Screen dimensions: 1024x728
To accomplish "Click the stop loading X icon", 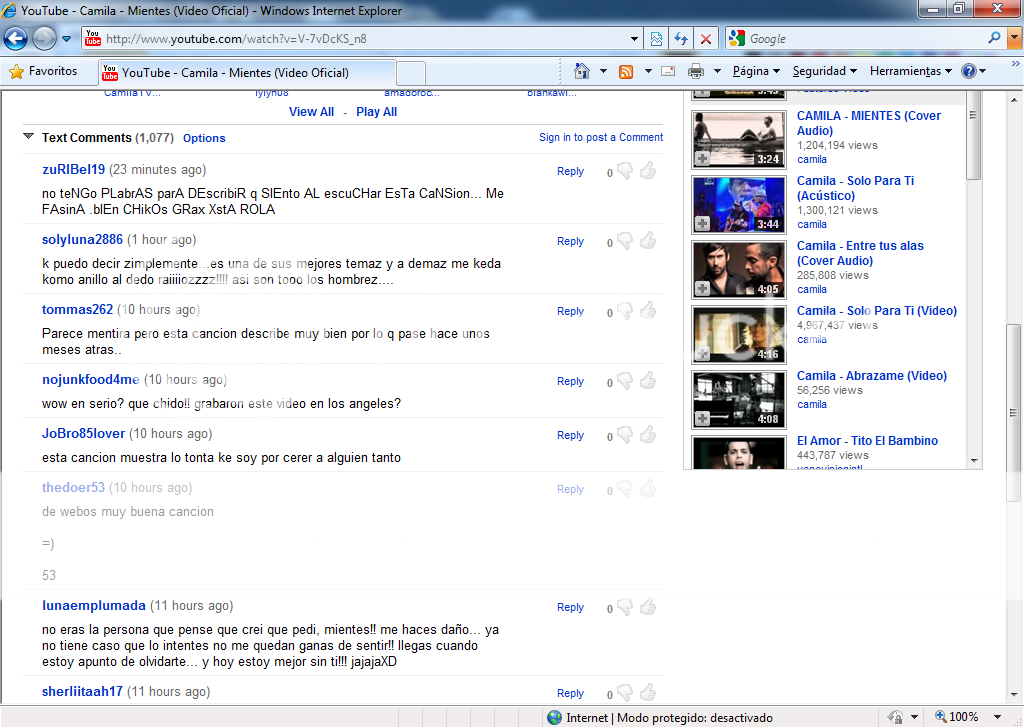I will 706,39.
